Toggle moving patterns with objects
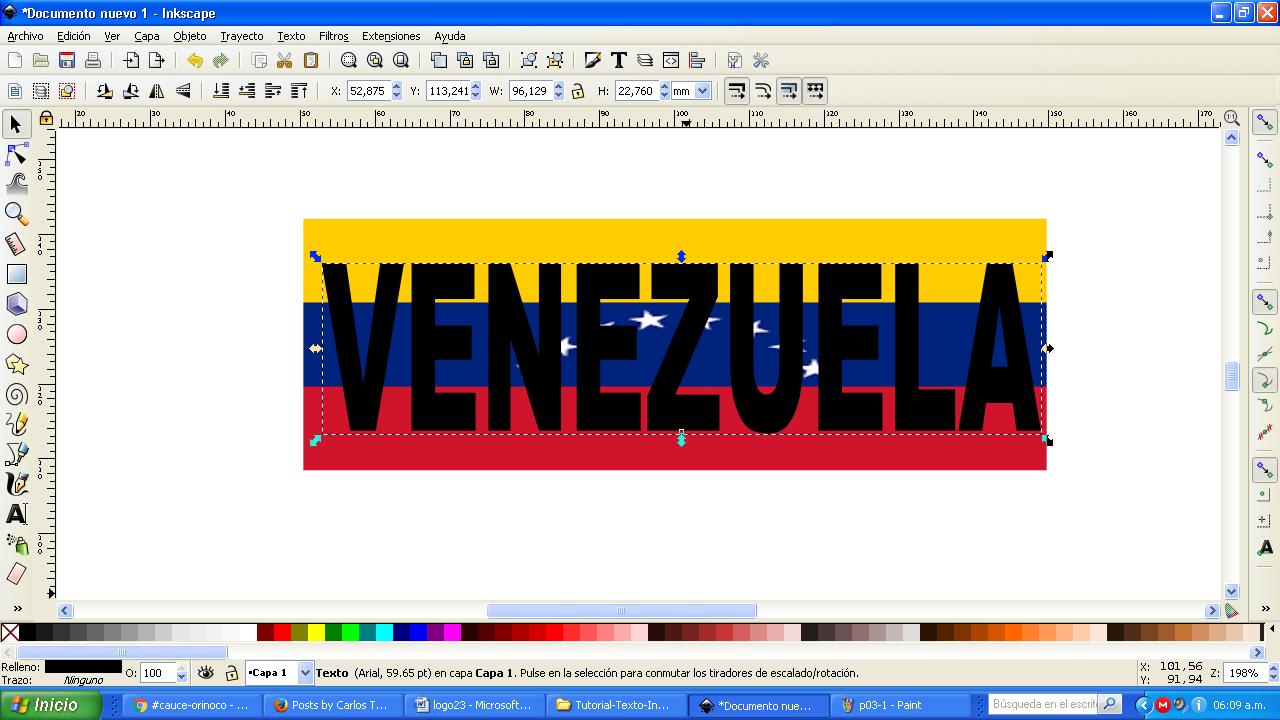 click(815, 91)
